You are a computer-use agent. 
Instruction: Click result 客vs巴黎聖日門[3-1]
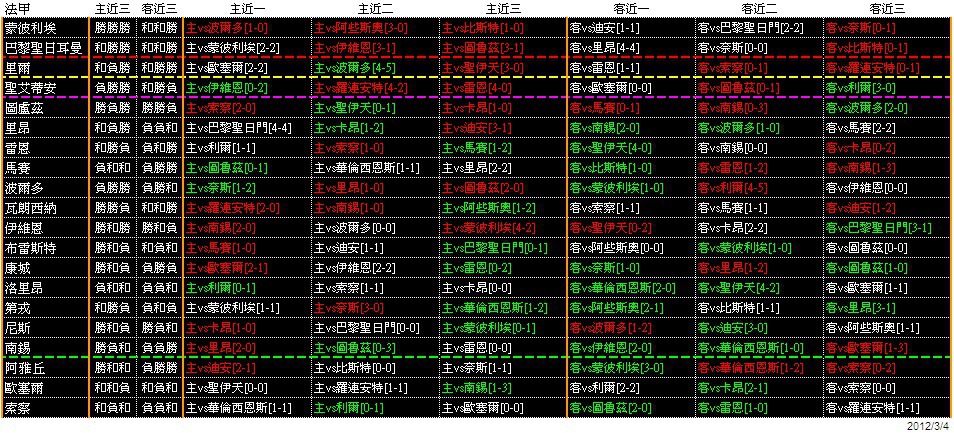click(x=878, y=229)
